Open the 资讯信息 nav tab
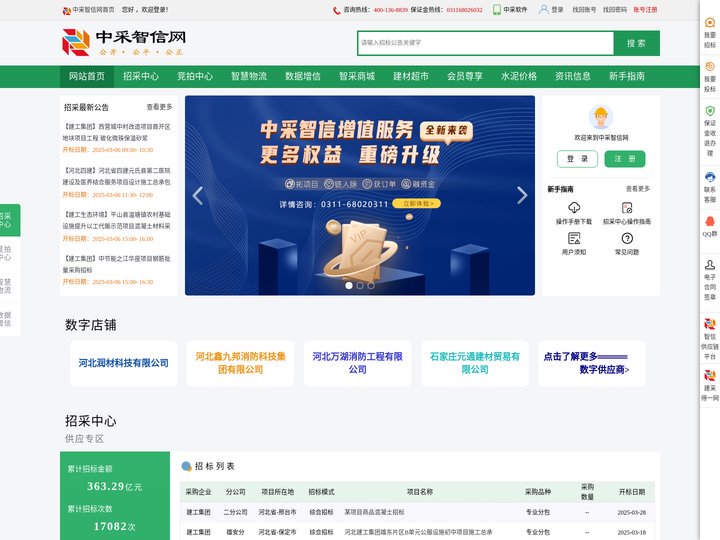 pyautogui.click(x=573, y=76)
